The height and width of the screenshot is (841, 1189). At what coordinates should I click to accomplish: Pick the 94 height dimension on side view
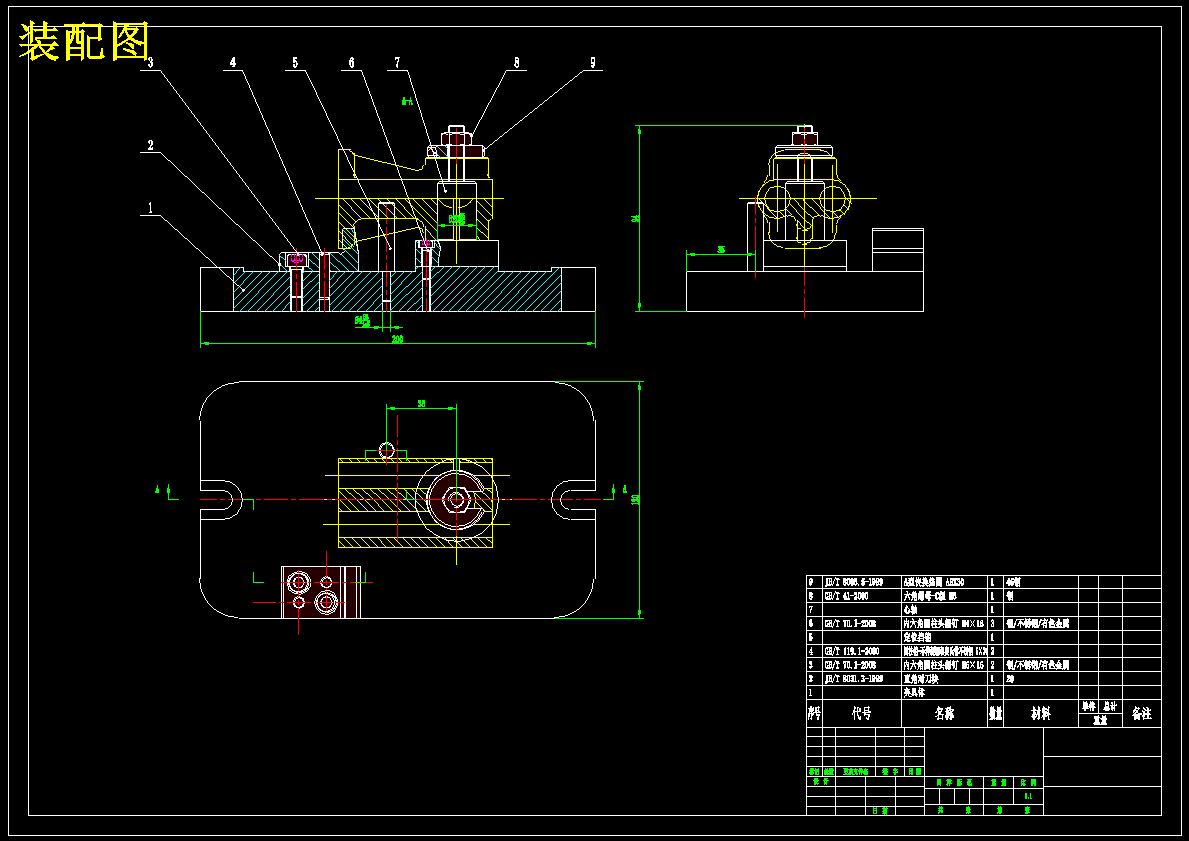[635, 218]
